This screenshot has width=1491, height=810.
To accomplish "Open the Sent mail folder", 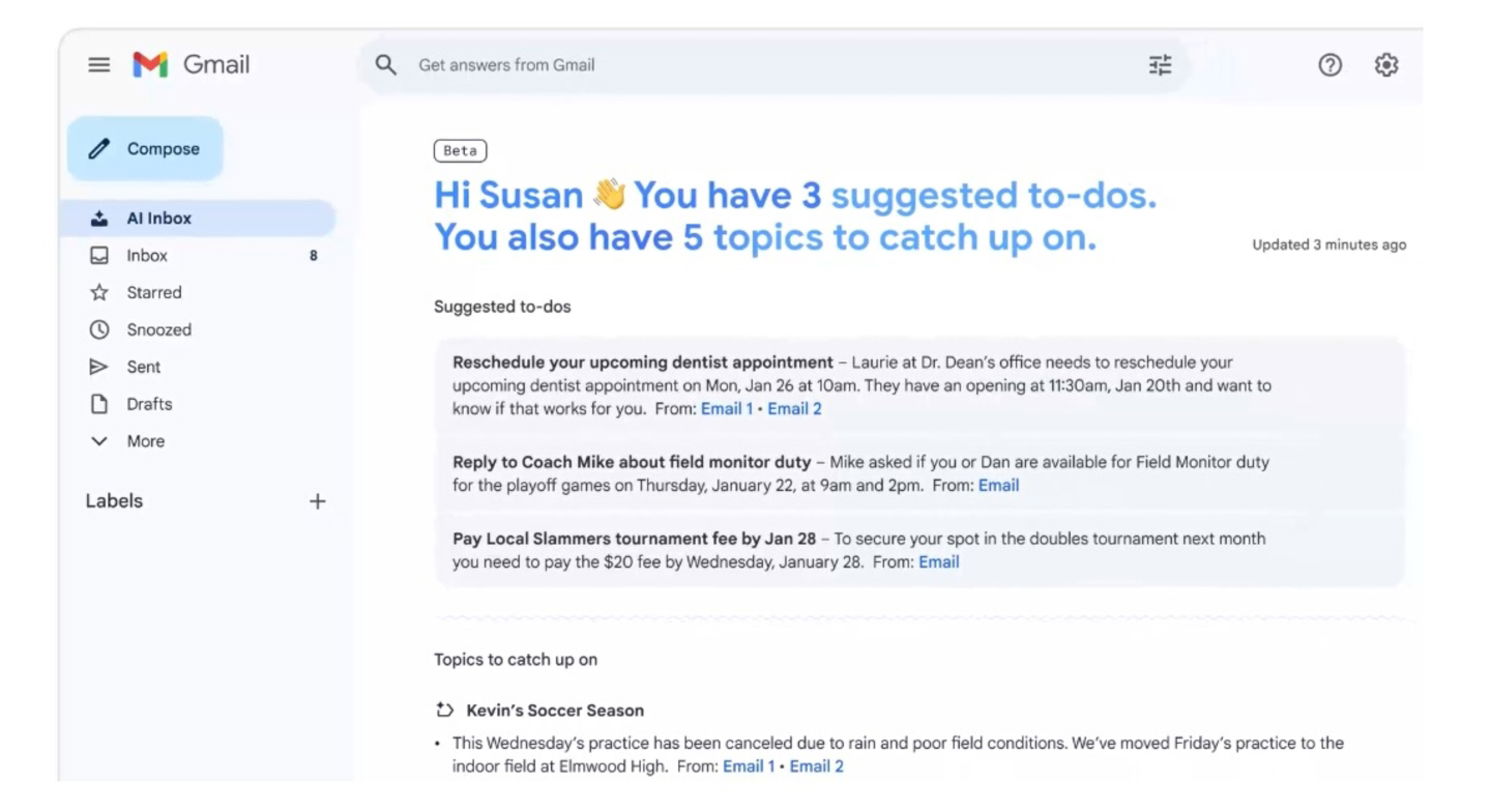I will 144,367.
